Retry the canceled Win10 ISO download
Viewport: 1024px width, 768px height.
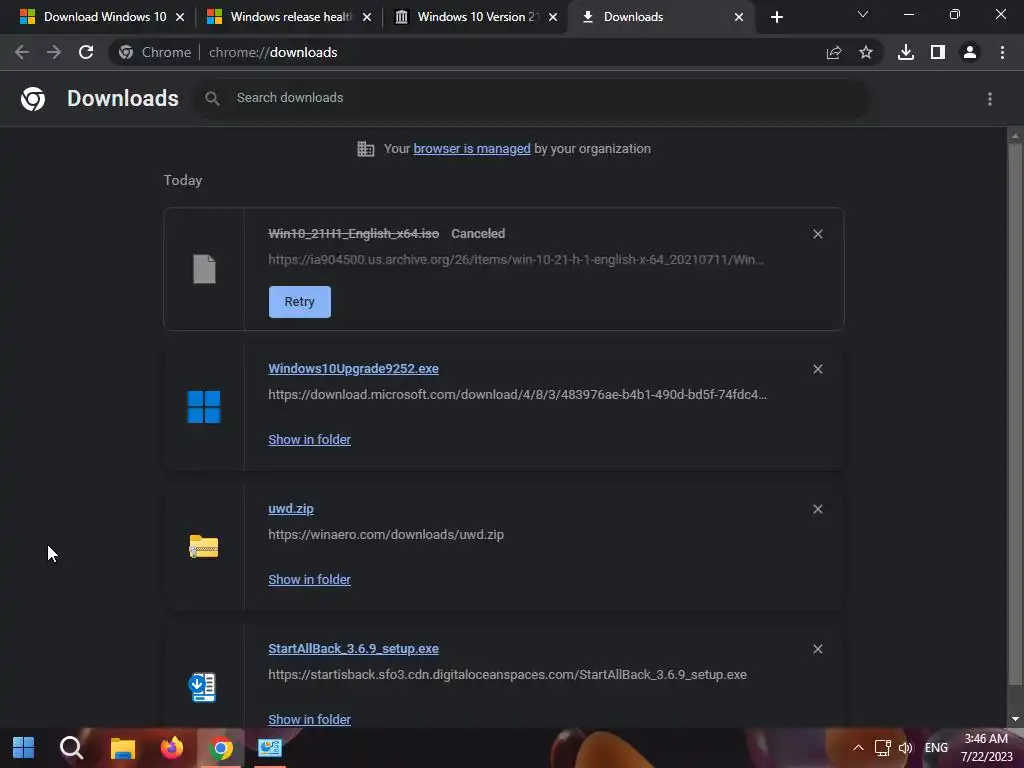click(x=300, y=302)
